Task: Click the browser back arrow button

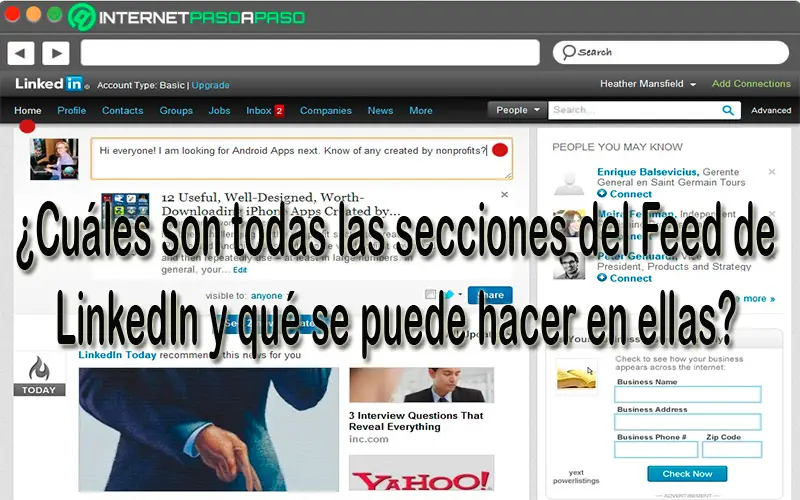Action: coord(21,53)
